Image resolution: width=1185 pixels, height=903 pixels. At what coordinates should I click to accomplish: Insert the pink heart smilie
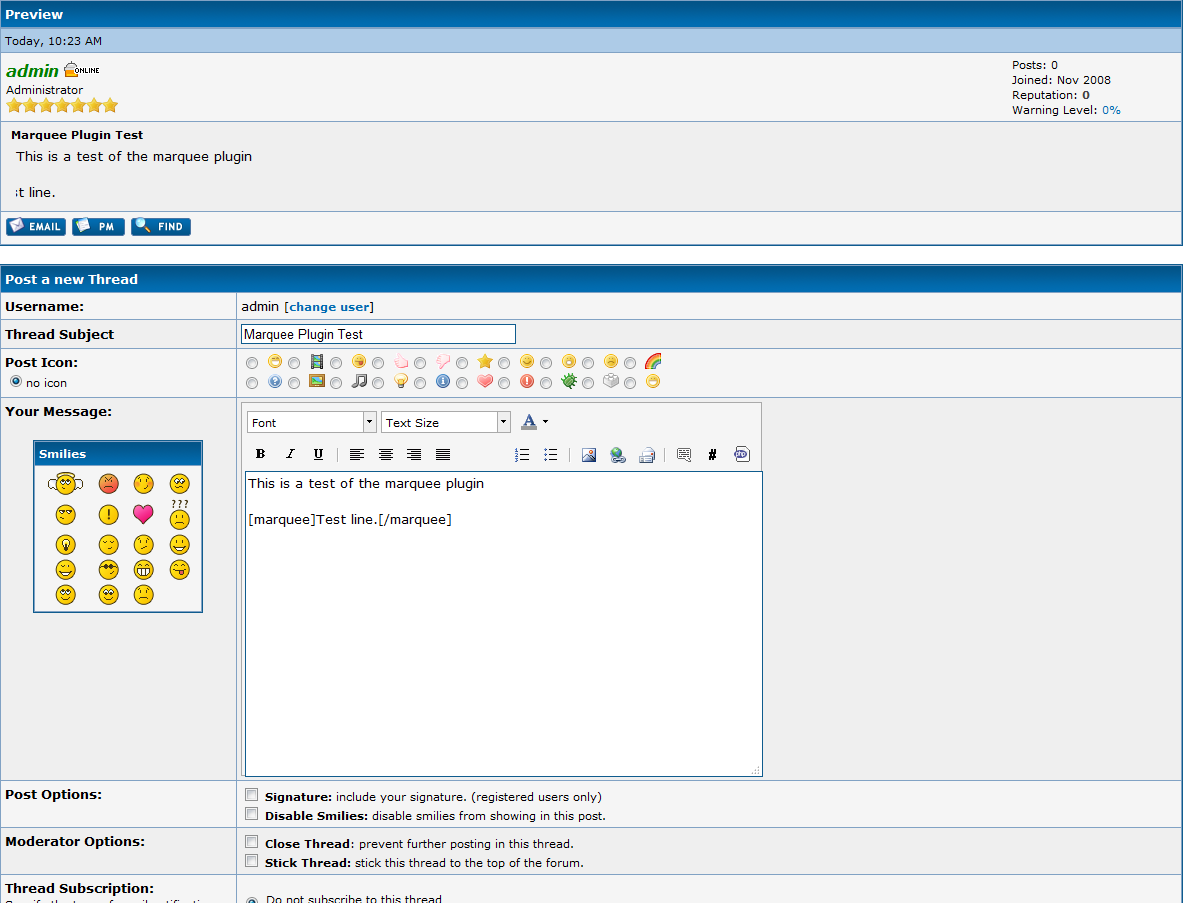tap(143, 514)
